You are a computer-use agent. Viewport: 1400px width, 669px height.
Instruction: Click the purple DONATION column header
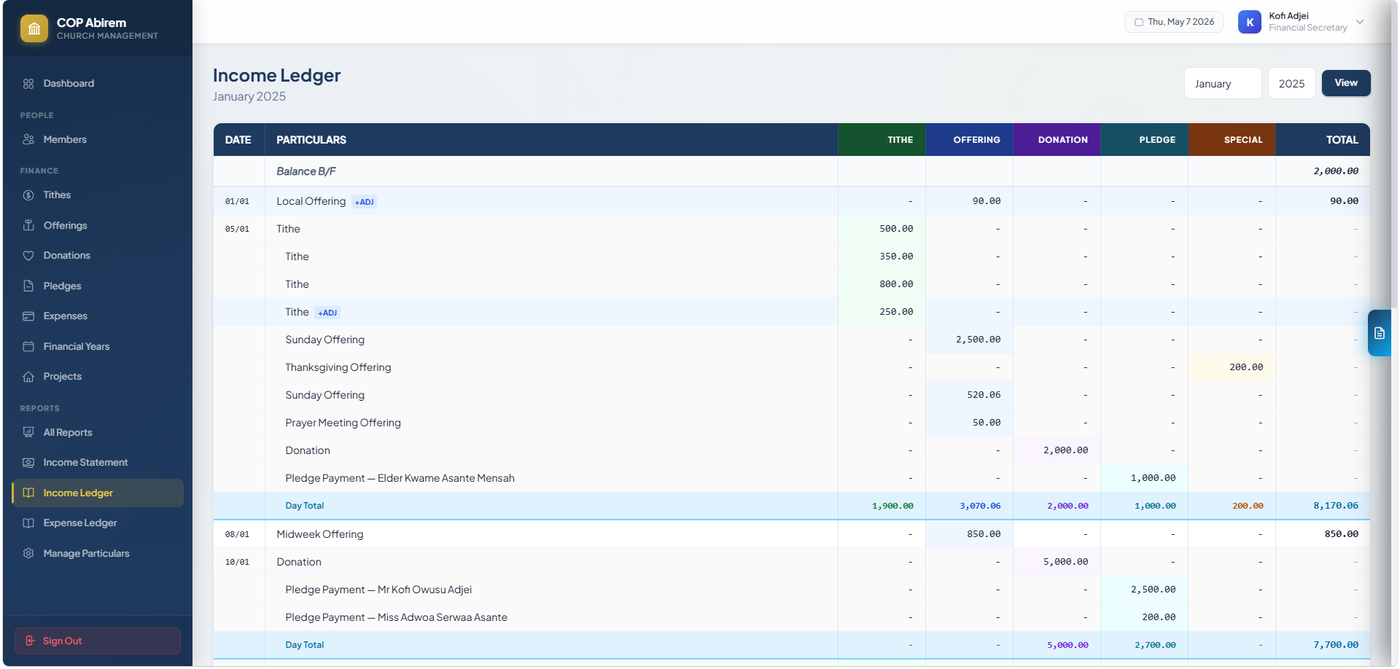(x=1057, y=140)
